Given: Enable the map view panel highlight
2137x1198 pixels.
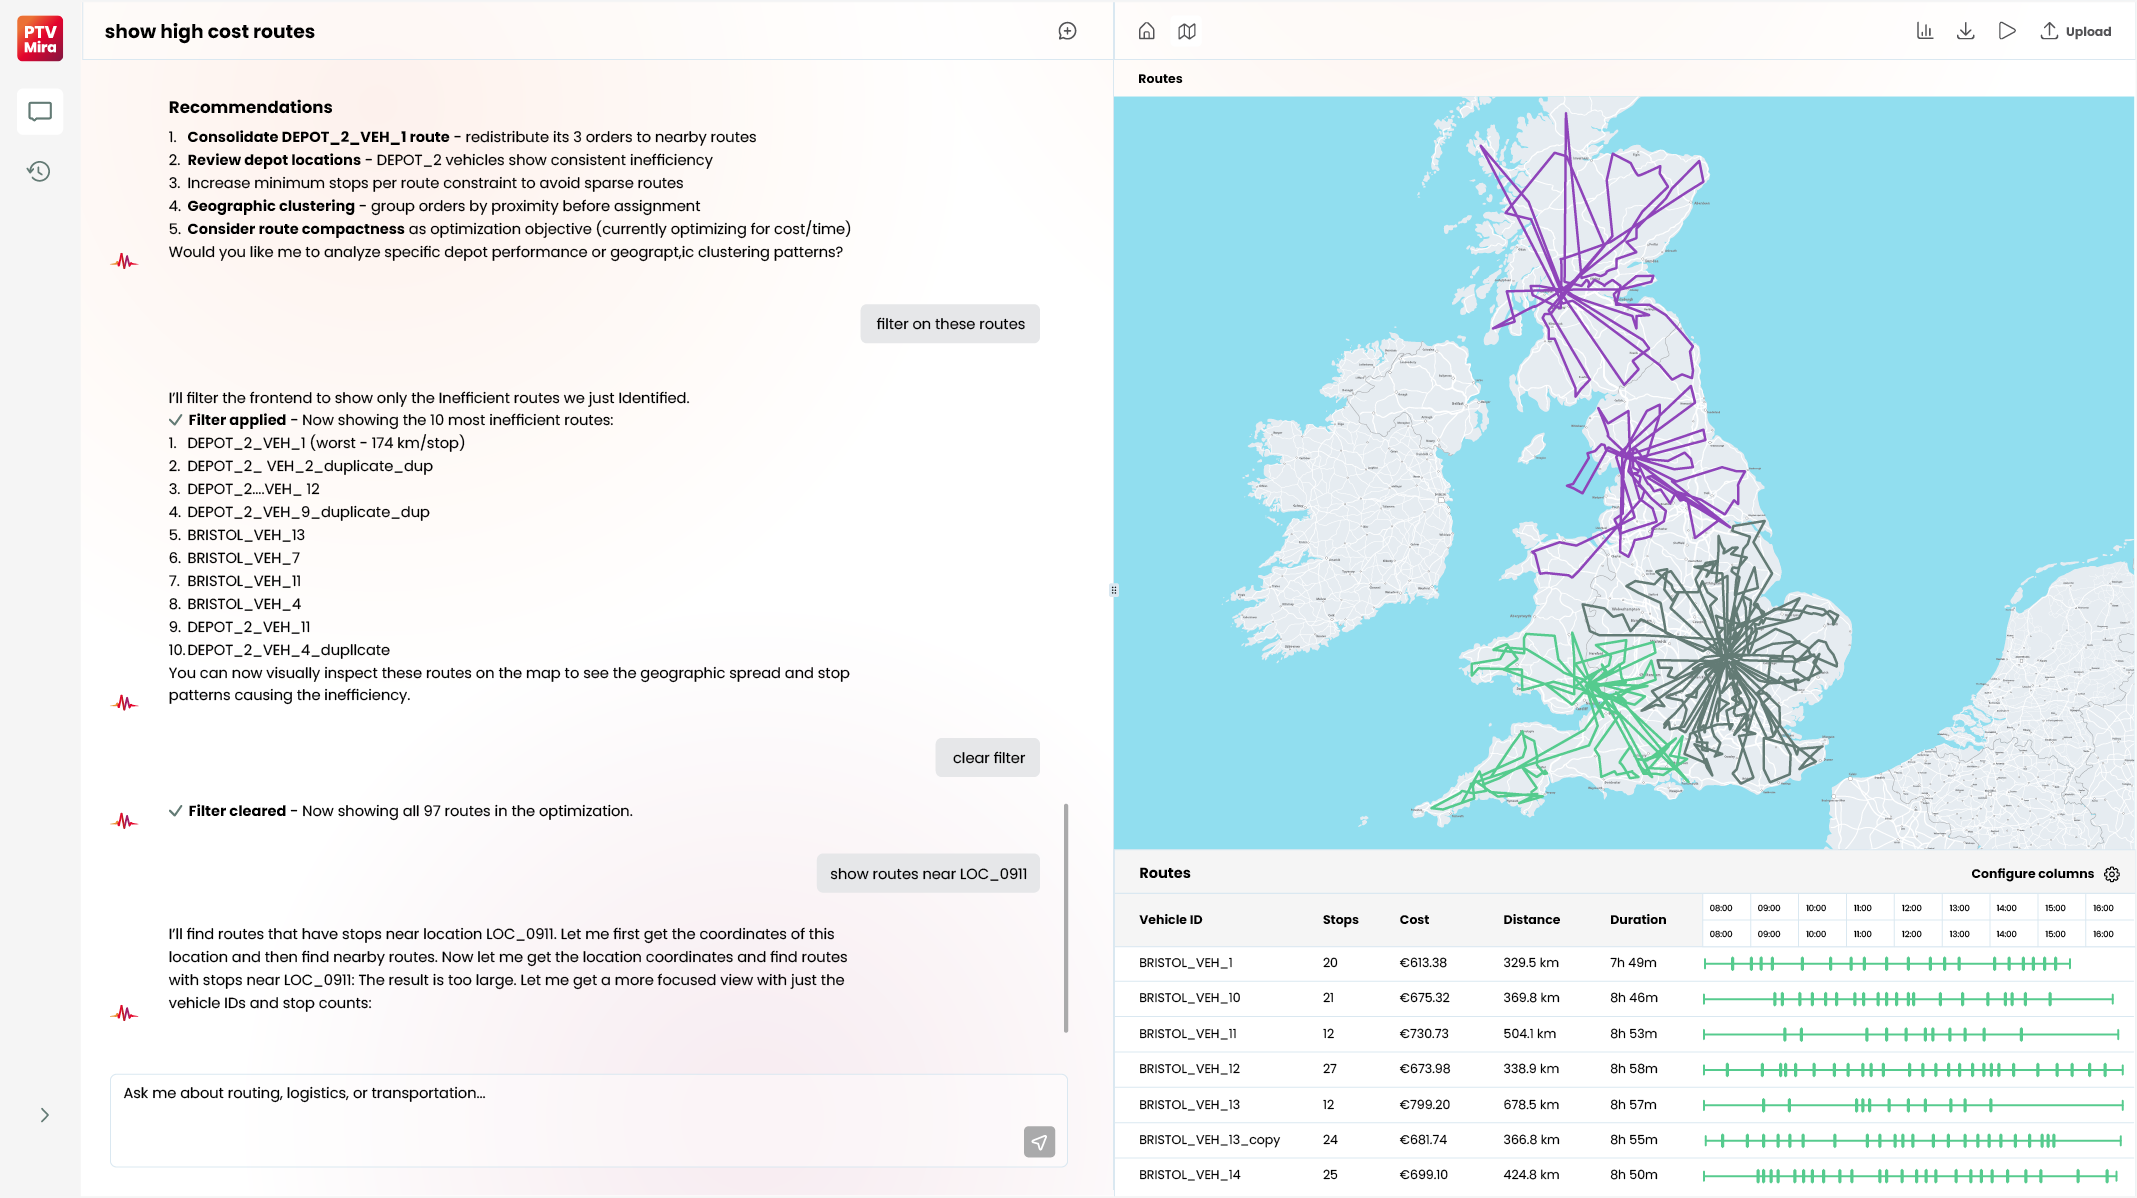Looking at the screenshot, I should click(x=1187, y=31).
